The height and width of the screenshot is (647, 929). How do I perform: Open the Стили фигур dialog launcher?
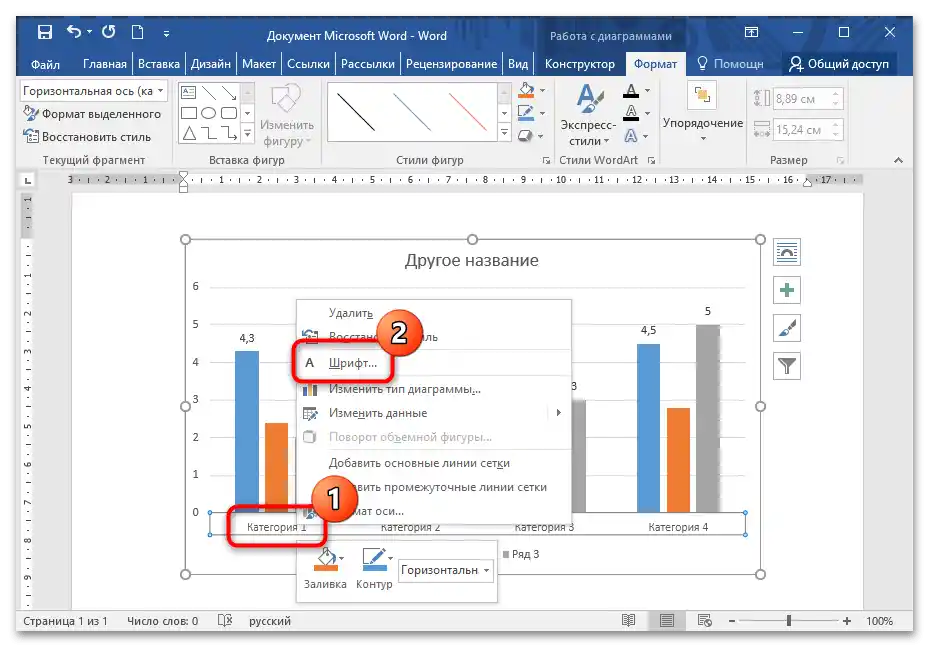546,161
